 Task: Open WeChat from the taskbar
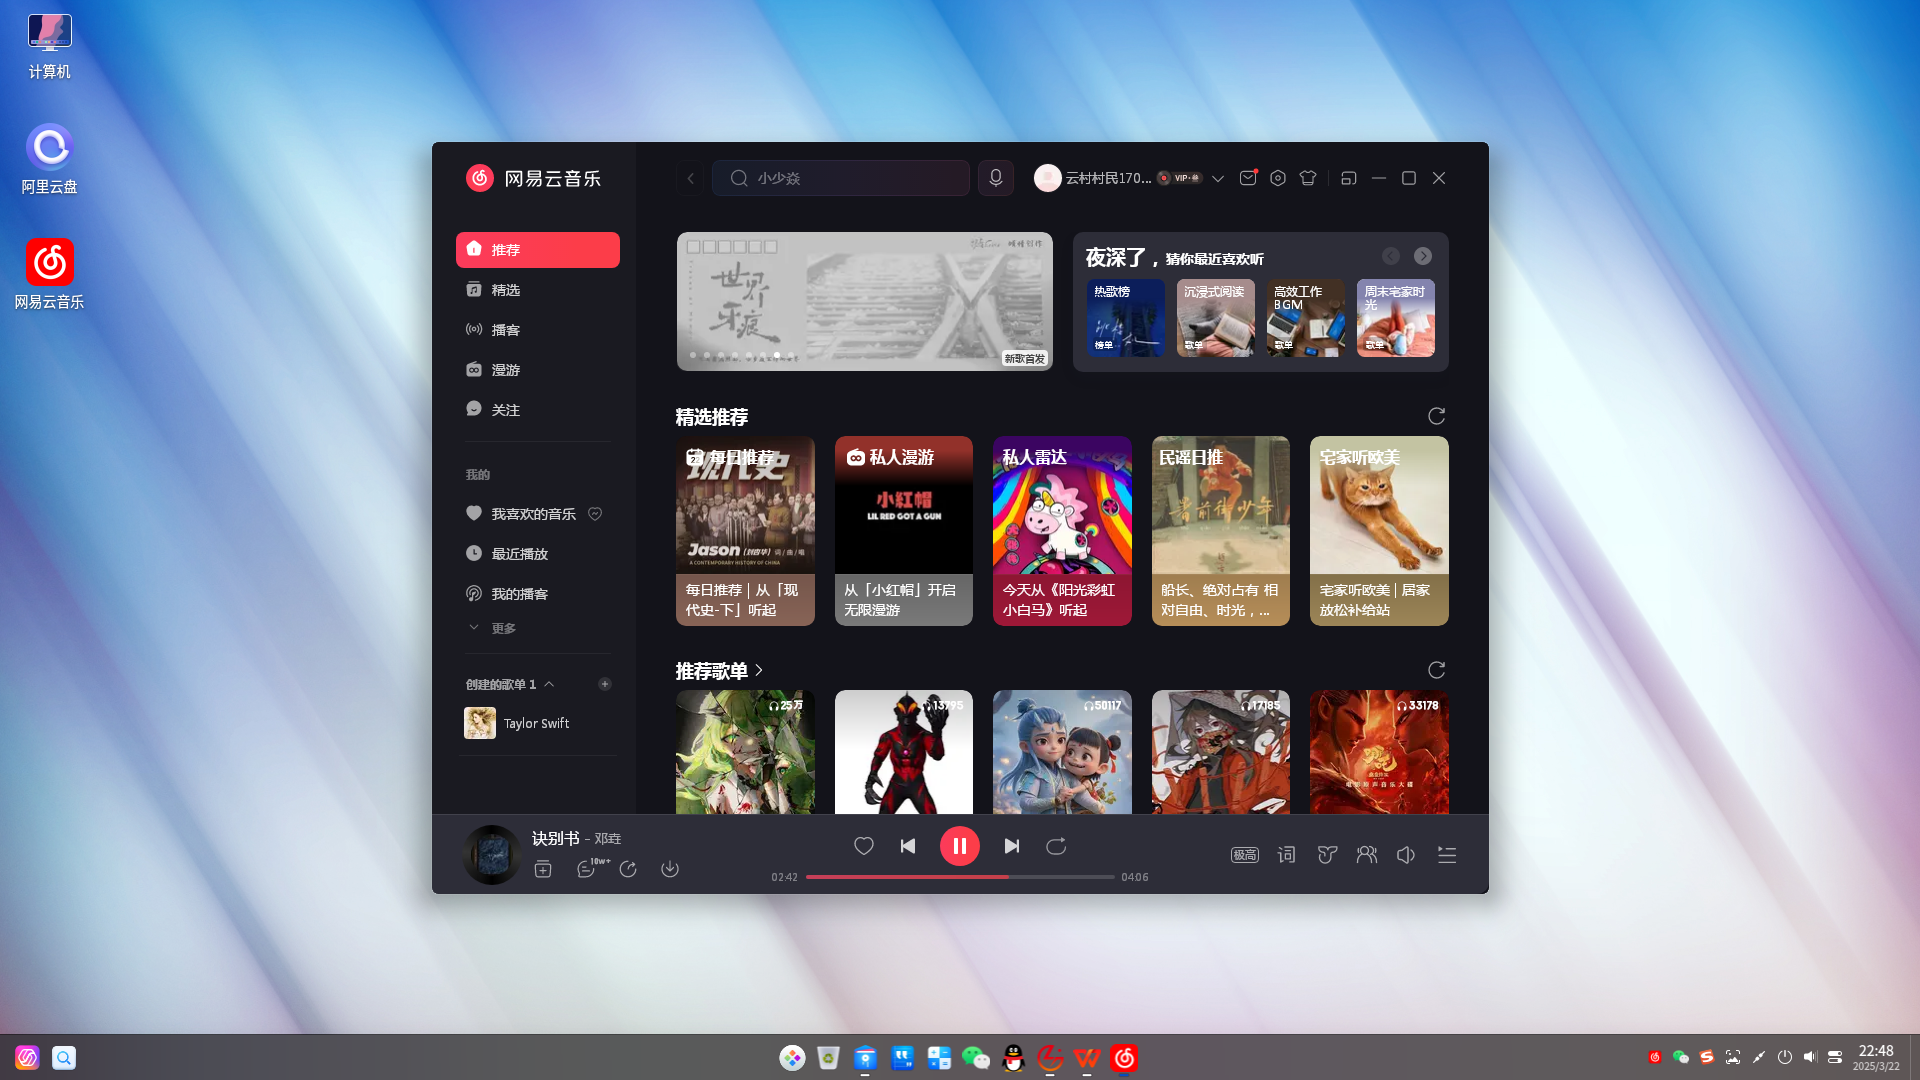(x=976, y=1058)
